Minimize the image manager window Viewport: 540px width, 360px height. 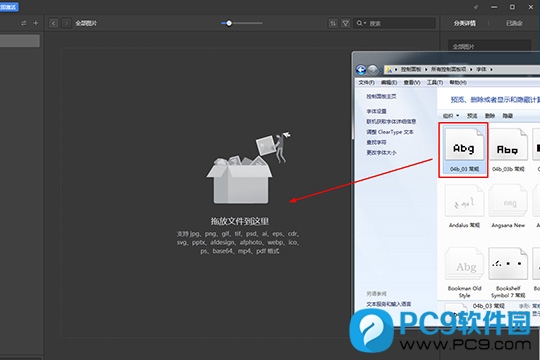(494, 7)
